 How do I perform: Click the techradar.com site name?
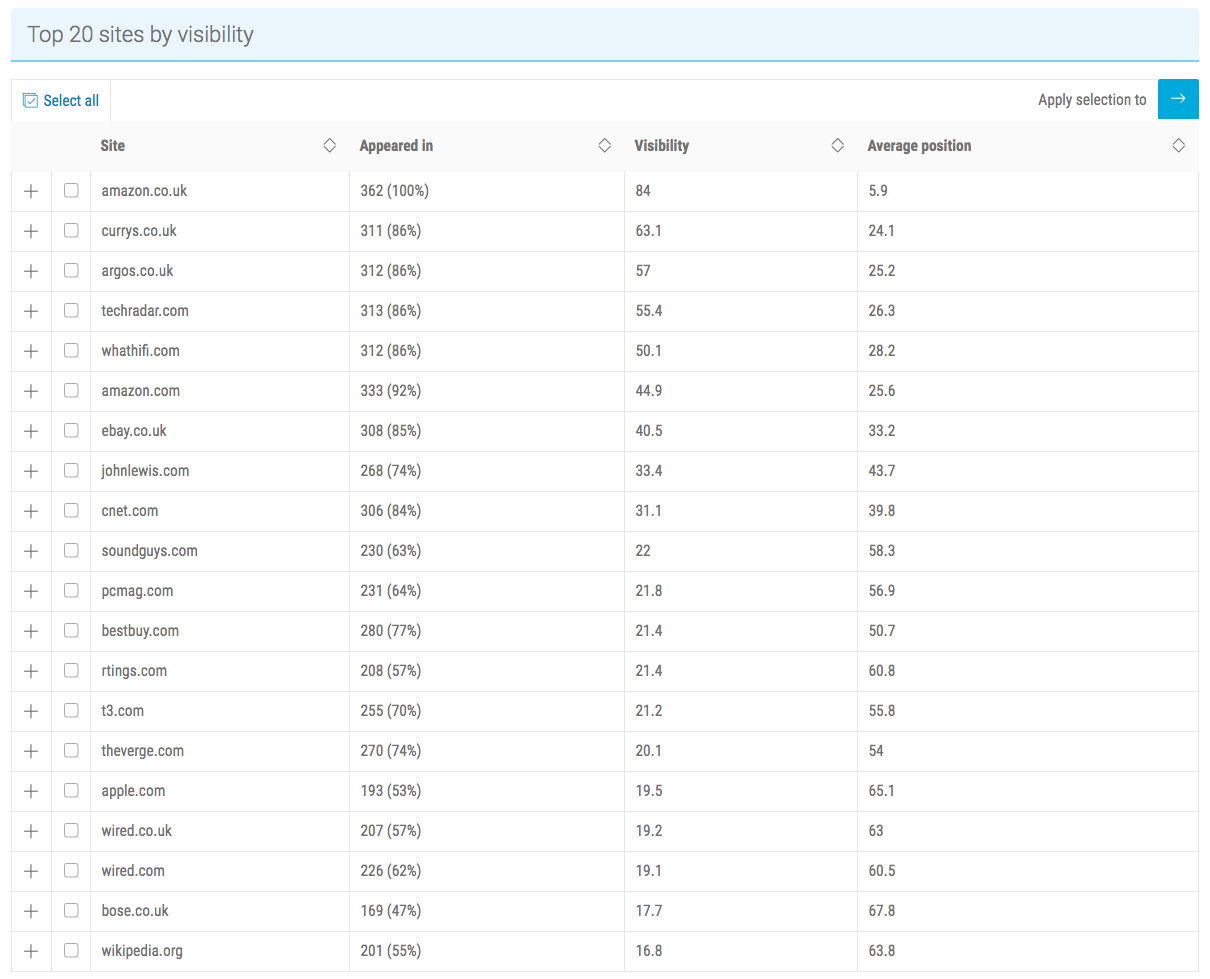pos(145,311)
